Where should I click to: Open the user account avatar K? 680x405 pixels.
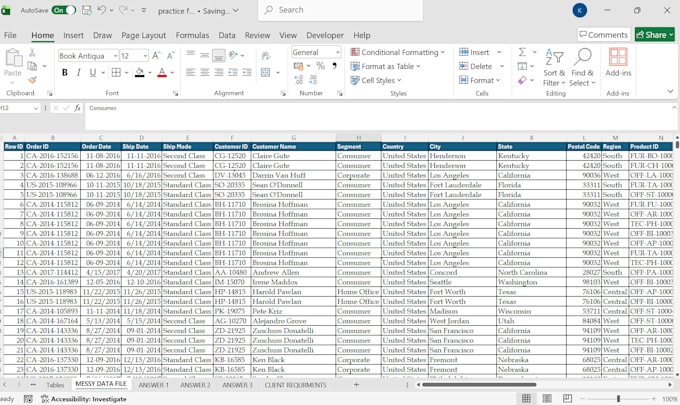(580, 10)
